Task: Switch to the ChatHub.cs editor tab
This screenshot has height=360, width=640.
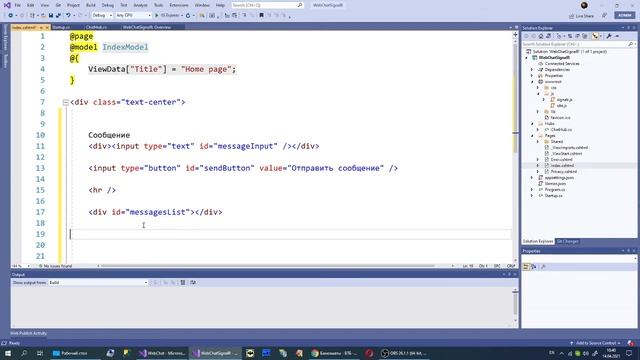Action: (96, 27)
